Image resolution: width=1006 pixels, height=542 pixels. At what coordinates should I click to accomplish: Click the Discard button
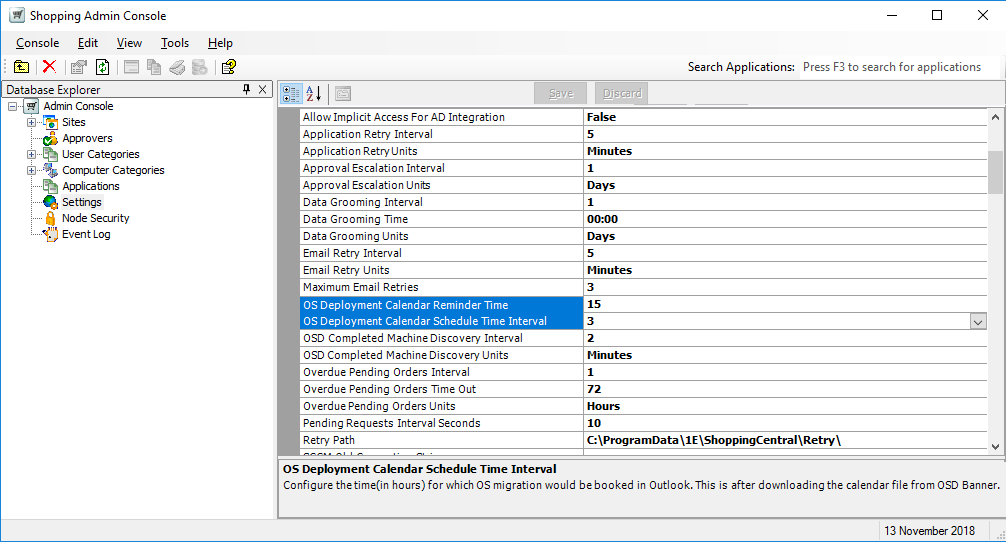coord(622,93)
